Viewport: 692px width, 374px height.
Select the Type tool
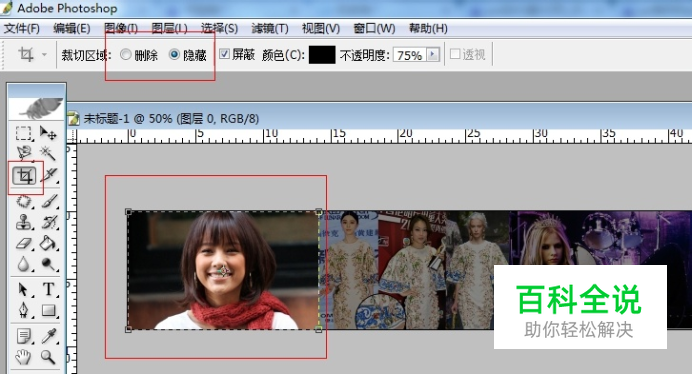49,289
